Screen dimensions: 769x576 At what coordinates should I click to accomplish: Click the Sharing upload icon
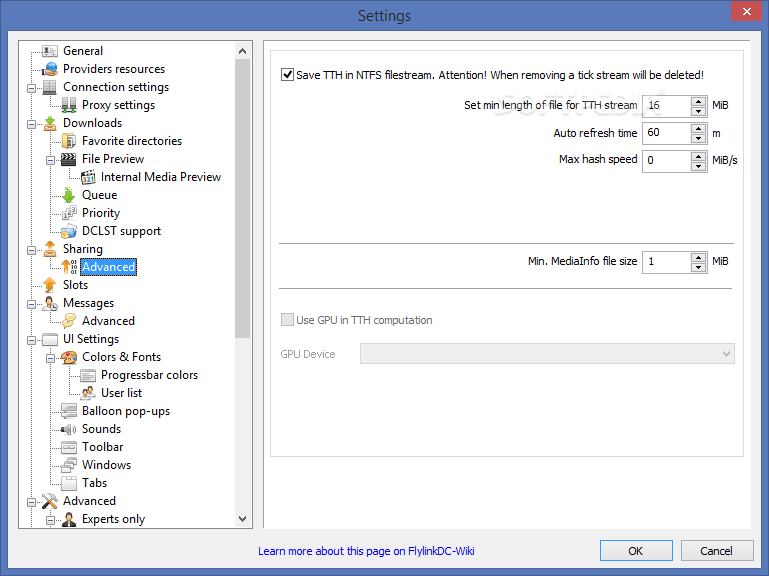click(x=50, y=249)
